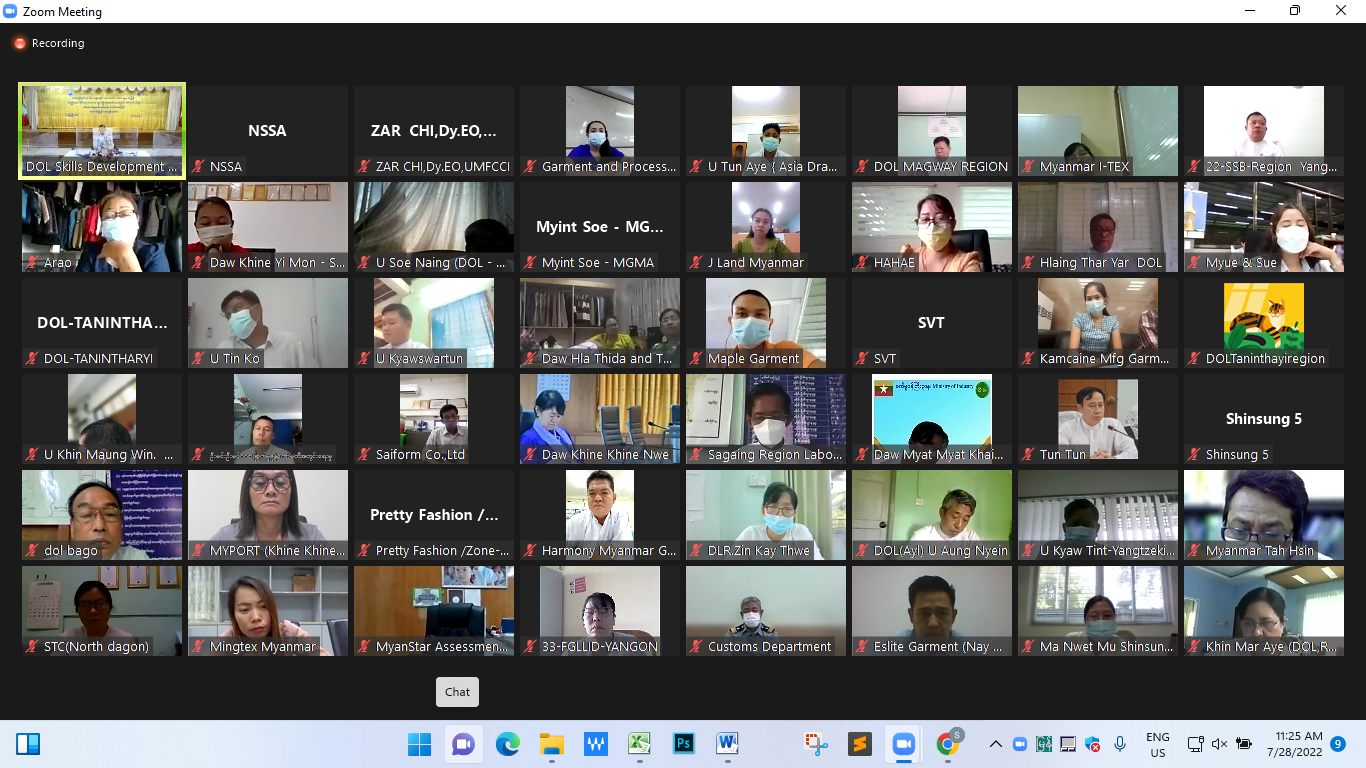Open the notification center badge showing 9
Image resolution: width=1366 pixels, height=768 pixels.
(1338, 744)
